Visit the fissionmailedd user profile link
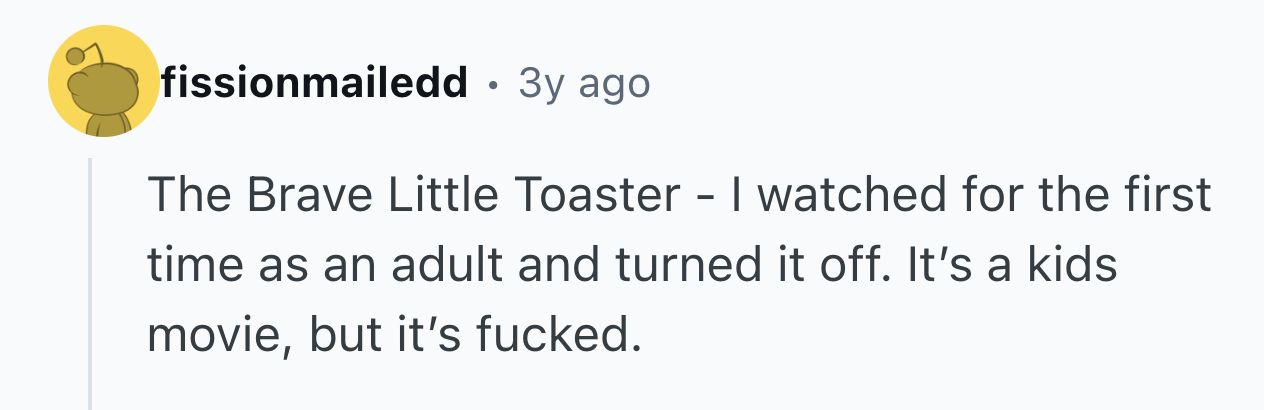Viewport: 1264px width, 410px height. [315, 83]
